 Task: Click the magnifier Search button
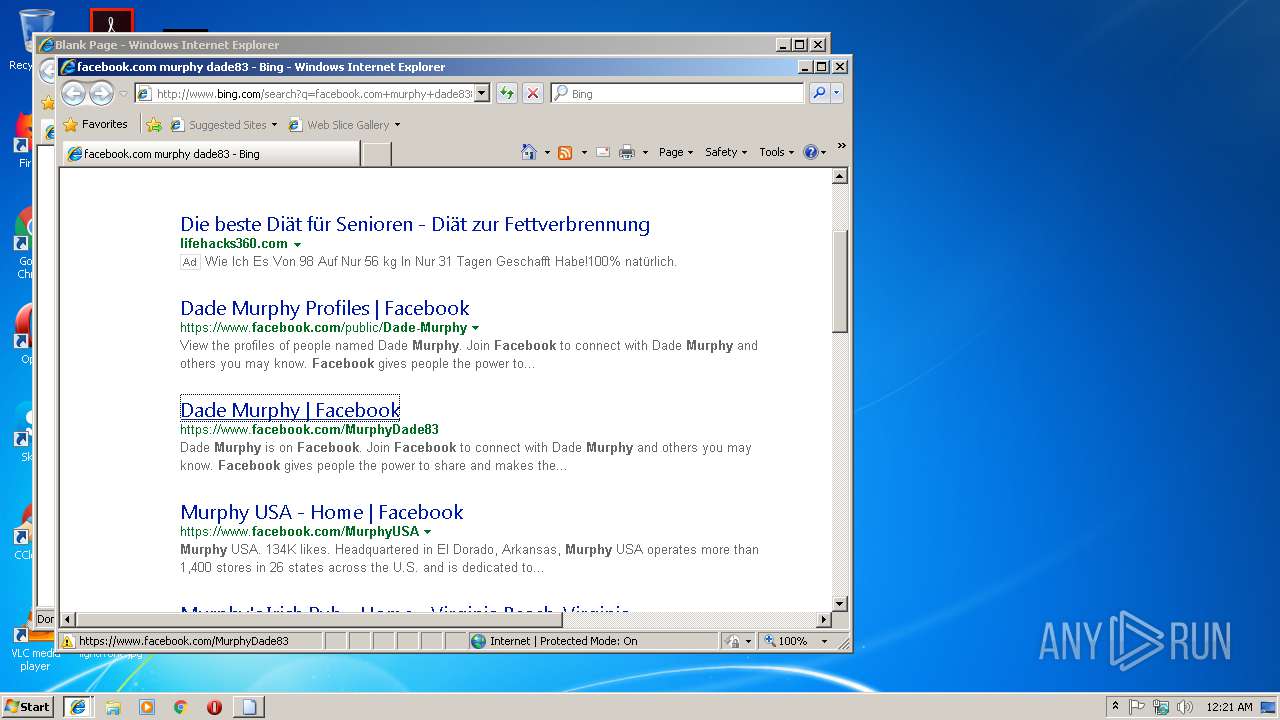[x=819, y=93]
